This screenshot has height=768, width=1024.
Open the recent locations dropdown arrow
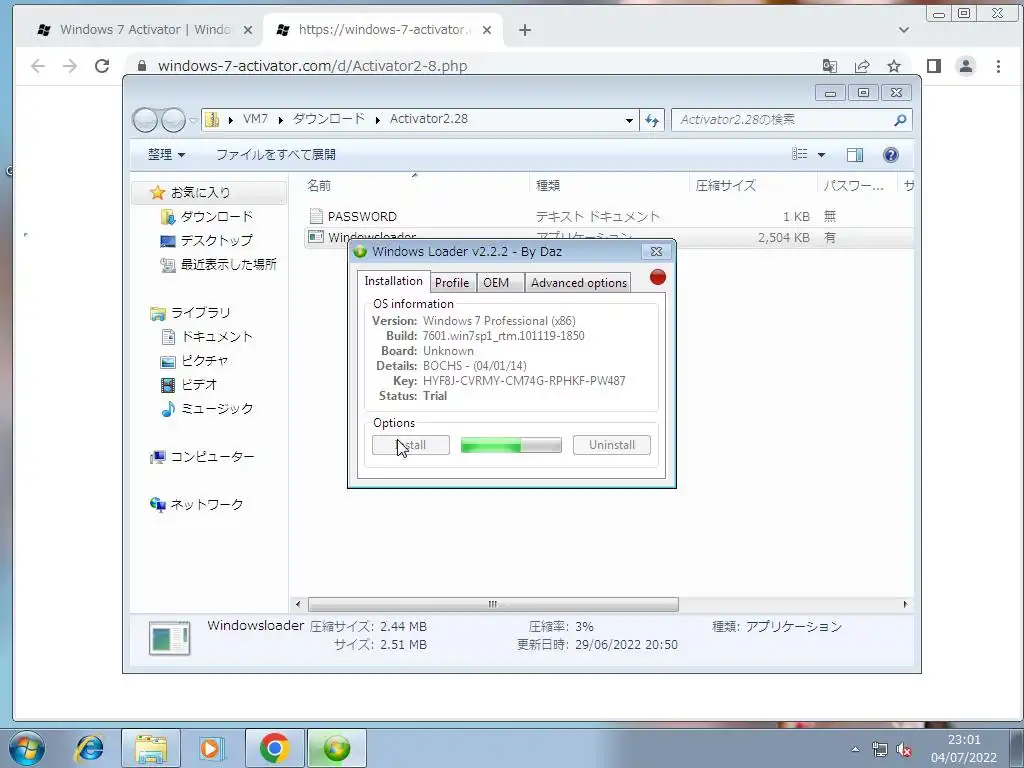[193, 121]
